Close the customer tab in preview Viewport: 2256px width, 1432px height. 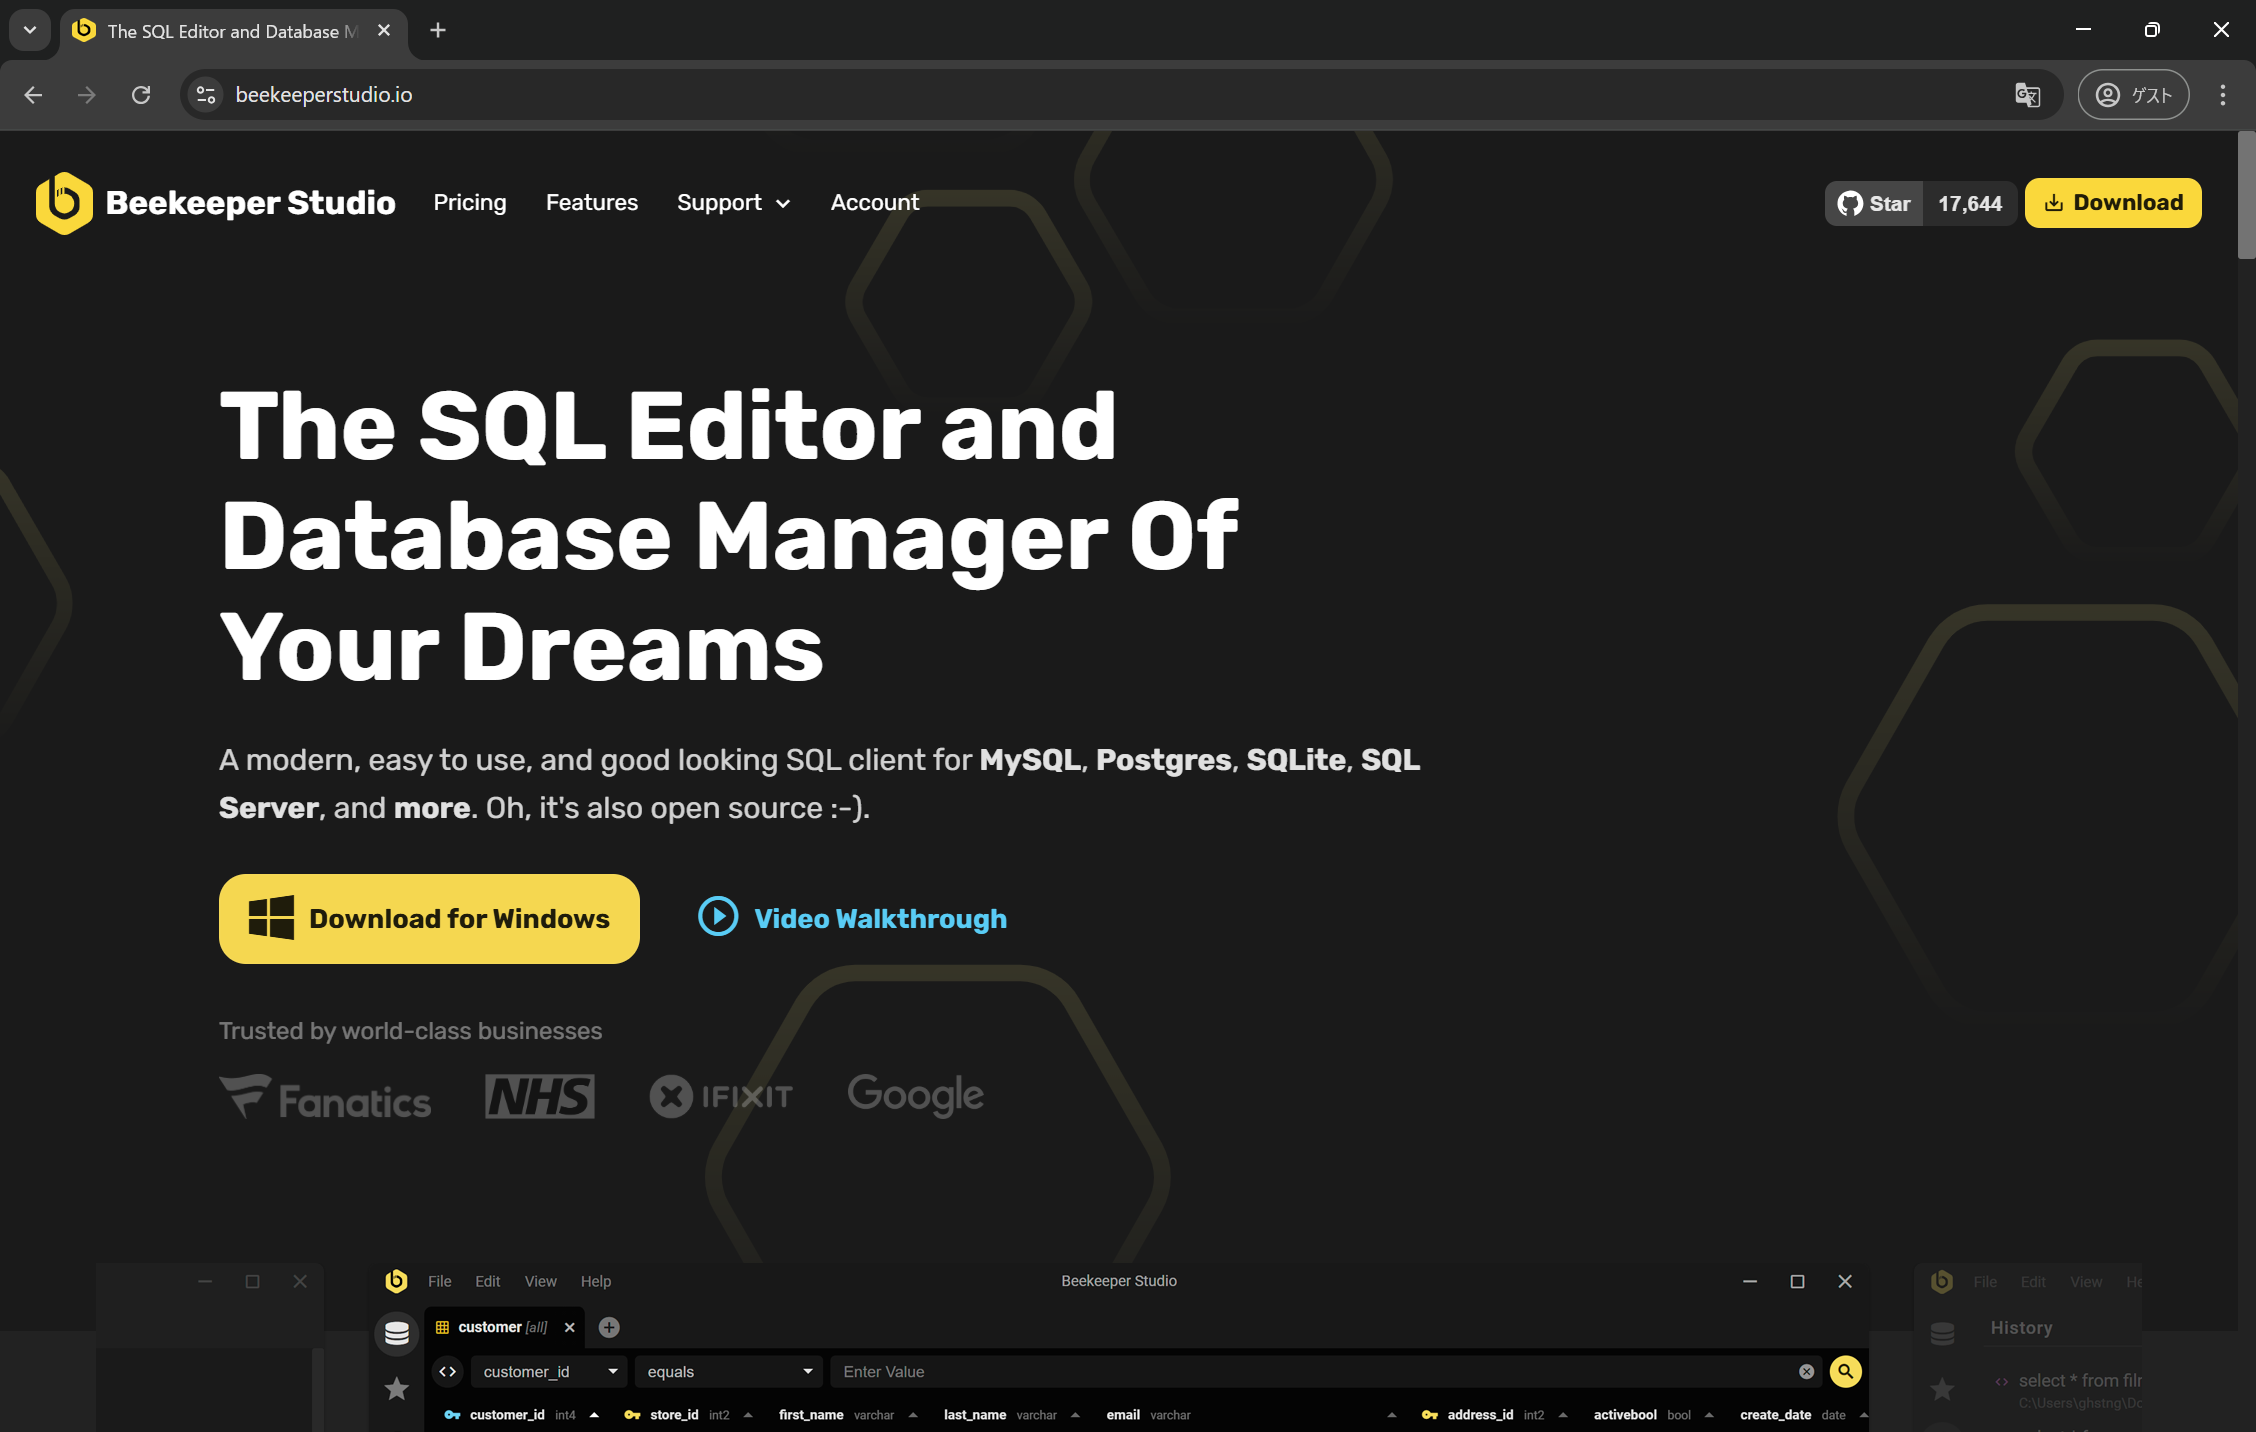[x=570, y=1327]
